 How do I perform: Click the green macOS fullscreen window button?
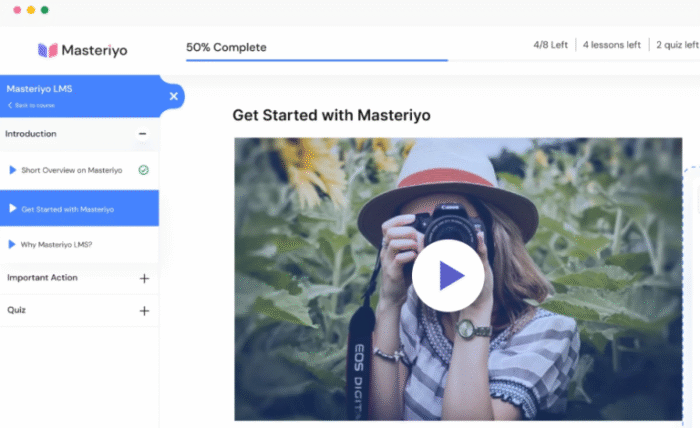pos(45,9)
